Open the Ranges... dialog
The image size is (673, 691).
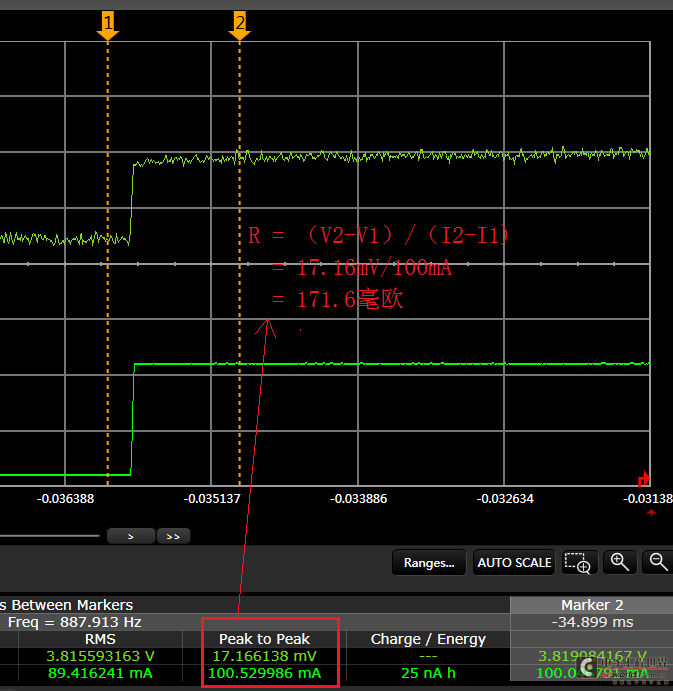point(429,562)
